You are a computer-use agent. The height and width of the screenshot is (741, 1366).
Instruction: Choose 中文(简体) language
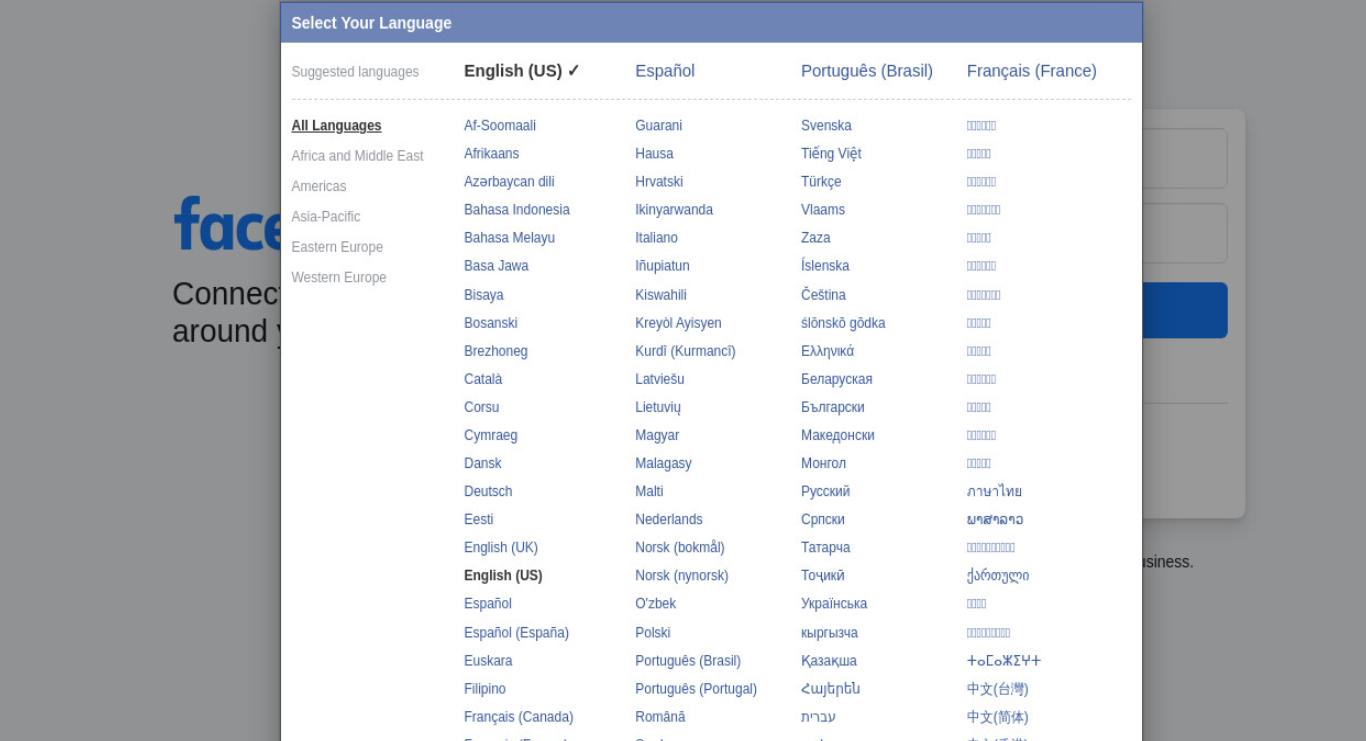(997, 717)
